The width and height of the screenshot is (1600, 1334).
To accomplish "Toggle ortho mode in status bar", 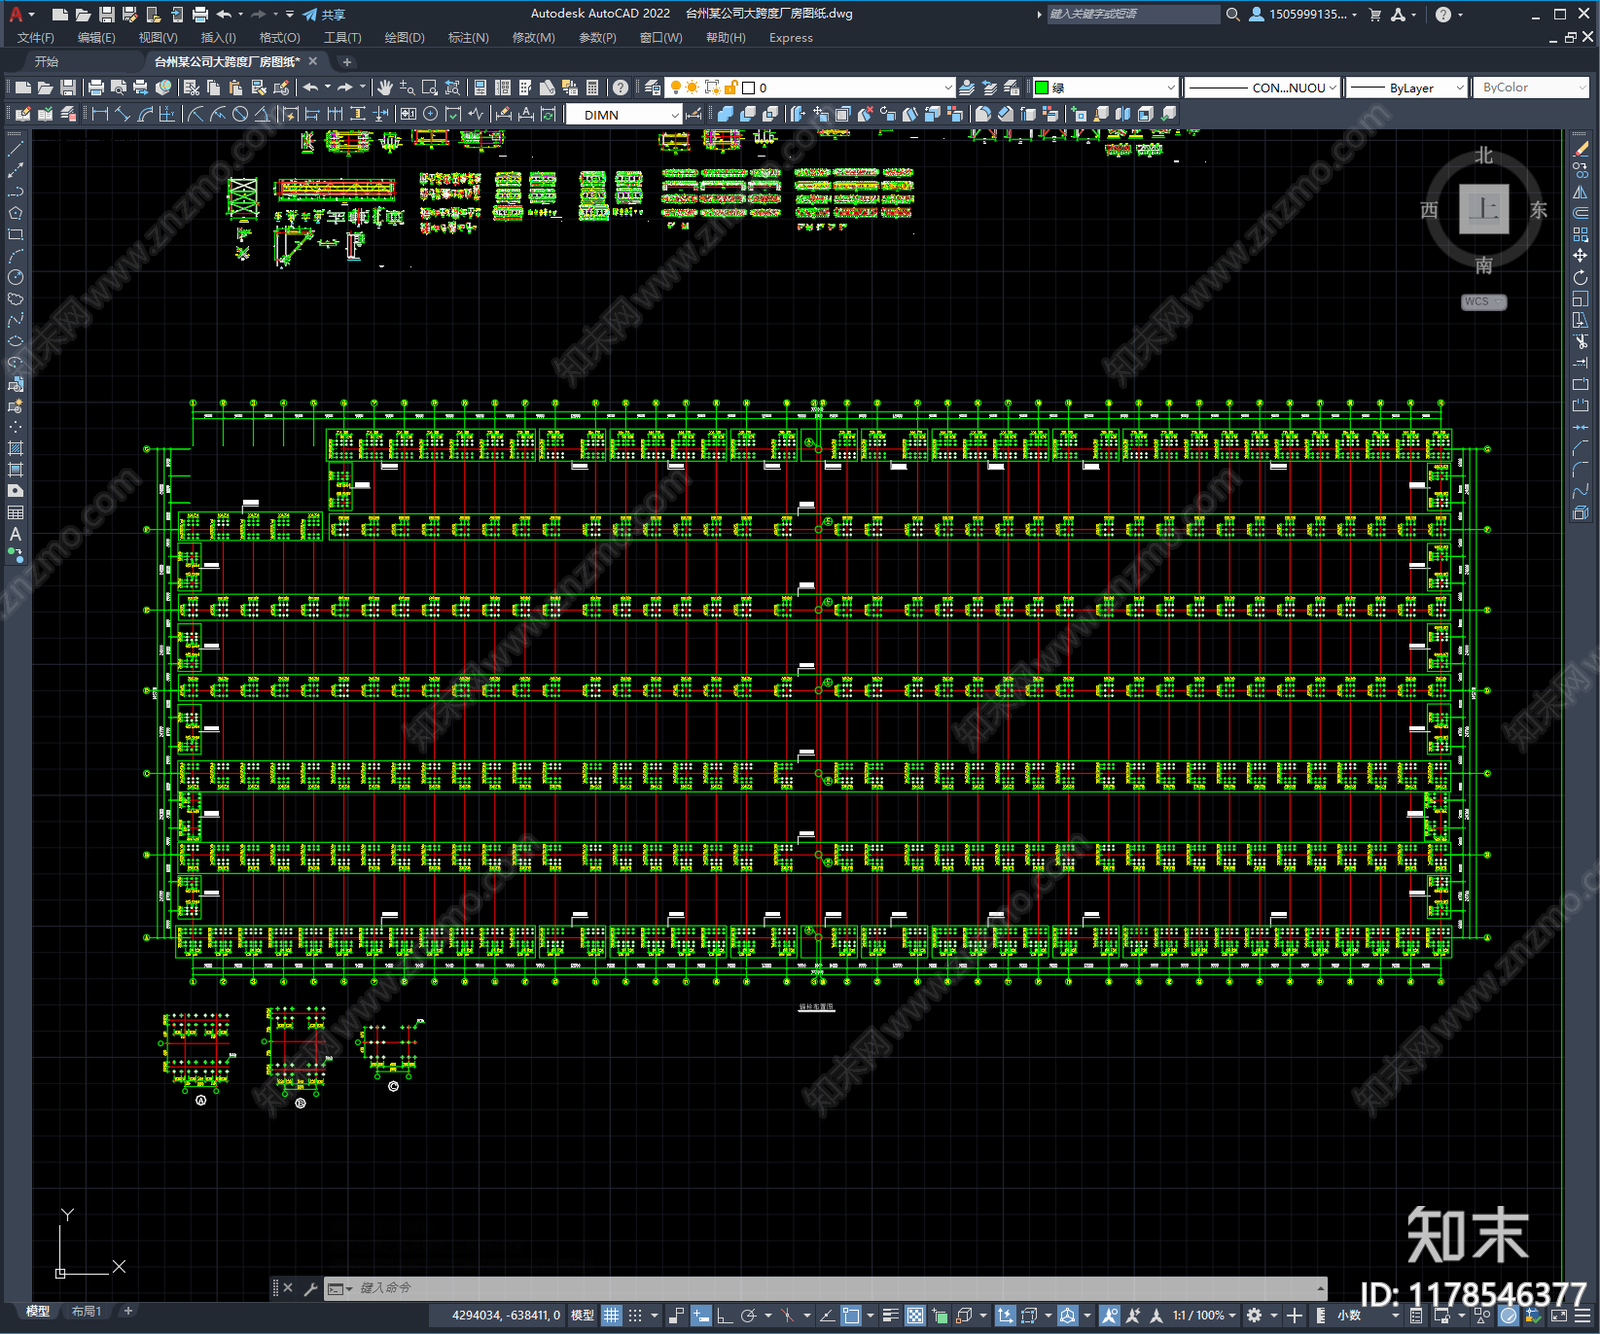I will [724, 1316].
